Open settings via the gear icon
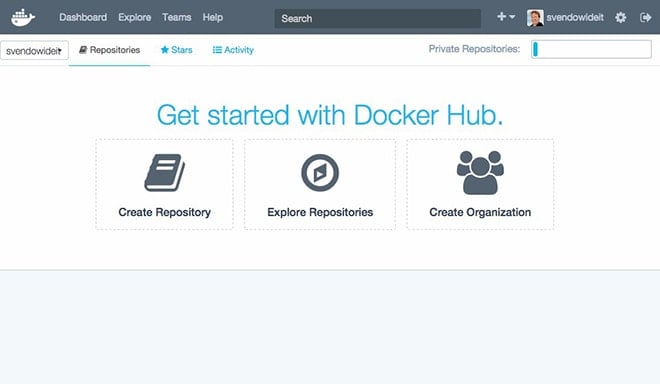Screen dimensions: 660x384 pos(620,17)
